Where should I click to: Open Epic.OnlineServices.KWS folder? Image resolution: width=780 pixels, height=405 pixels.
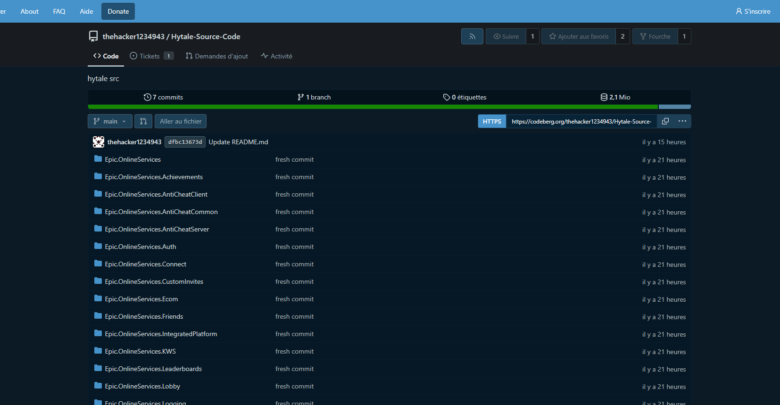140,351
